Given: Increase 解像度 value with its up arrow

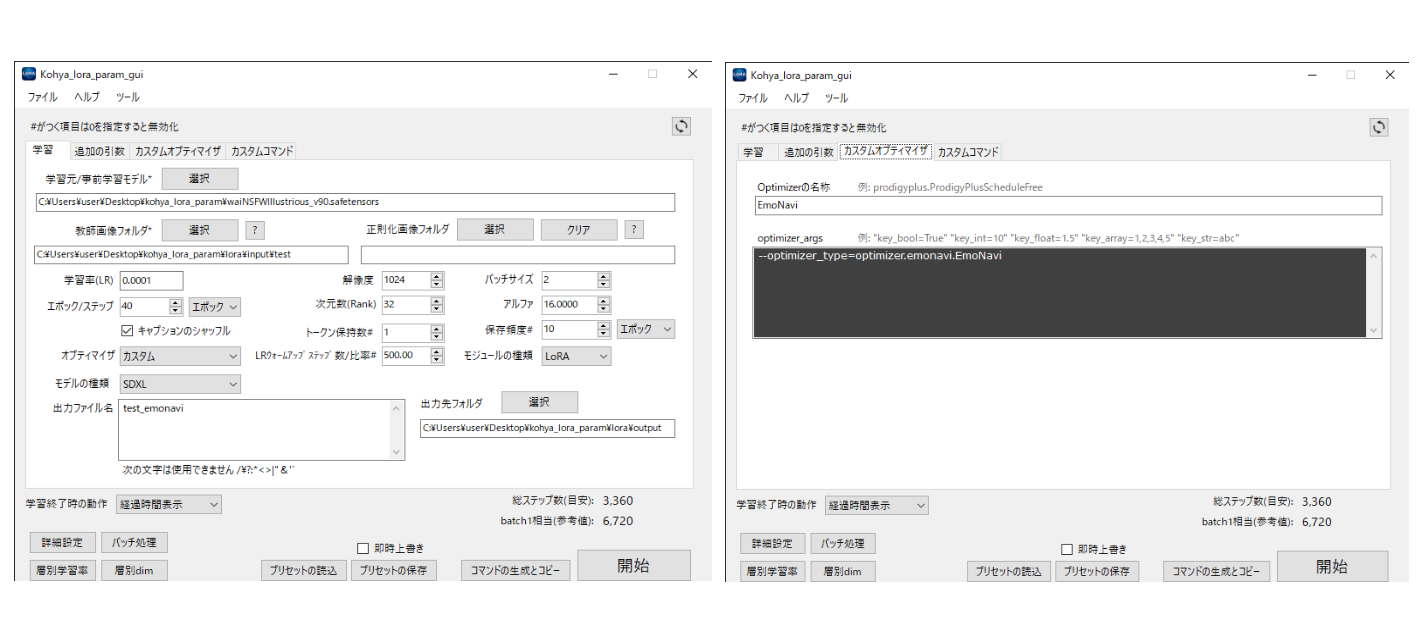Looking at the screenshot, I should click(x=436, y=276).
